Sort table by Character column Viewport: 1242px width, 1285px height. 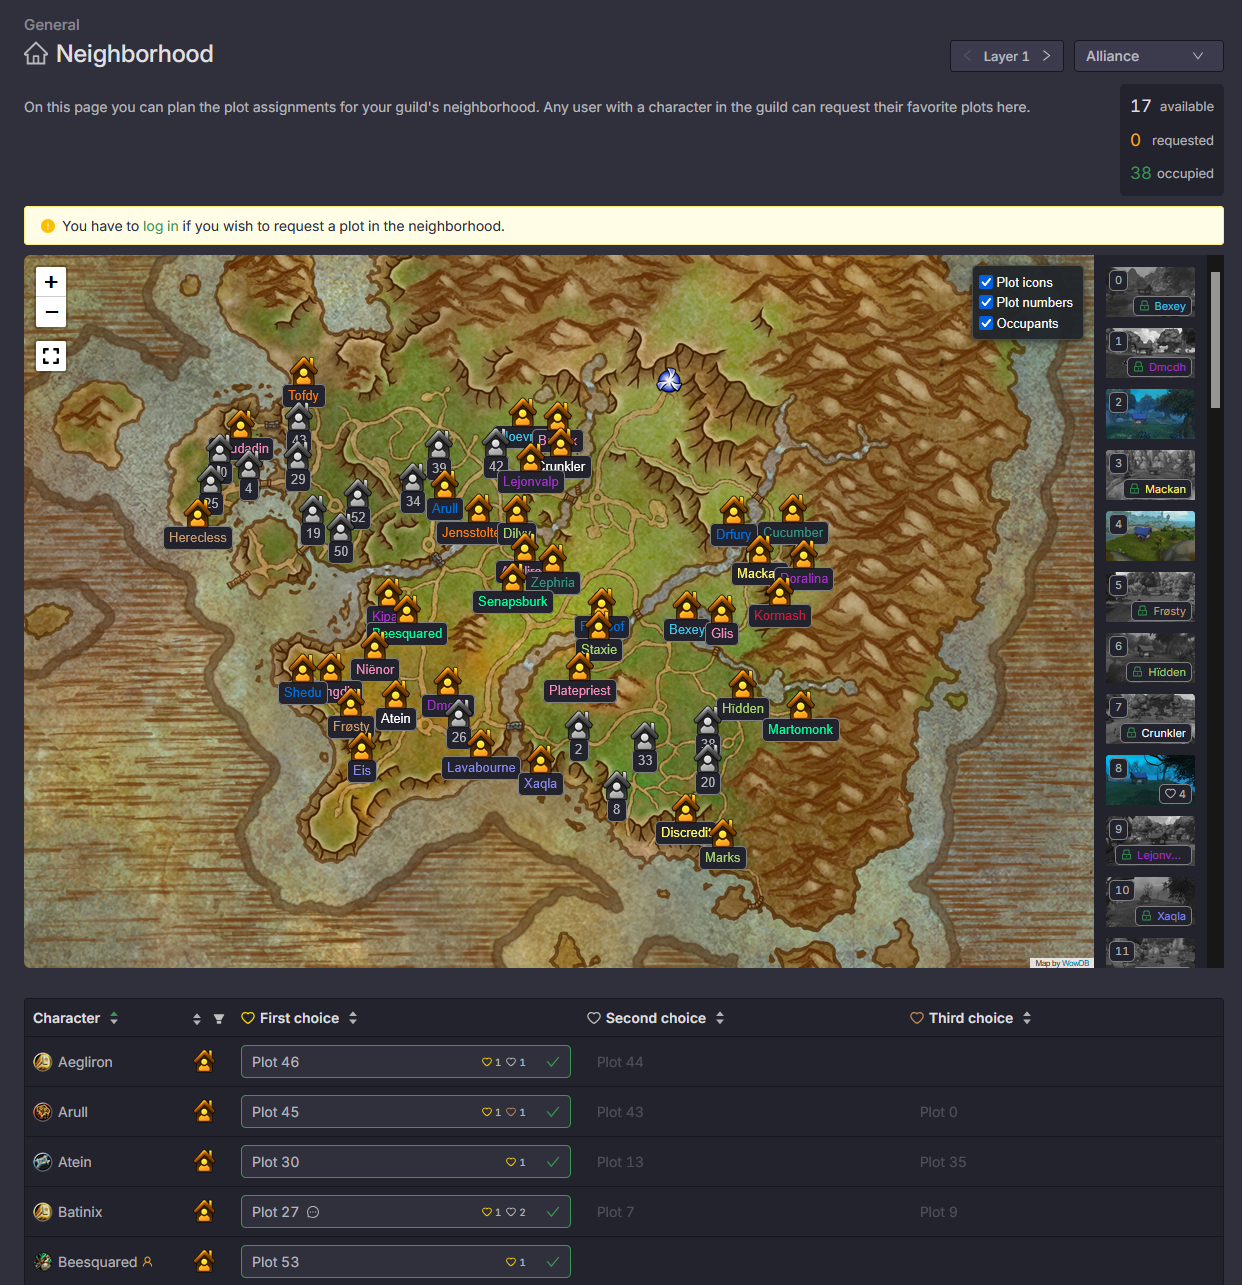pos(114,1018)
